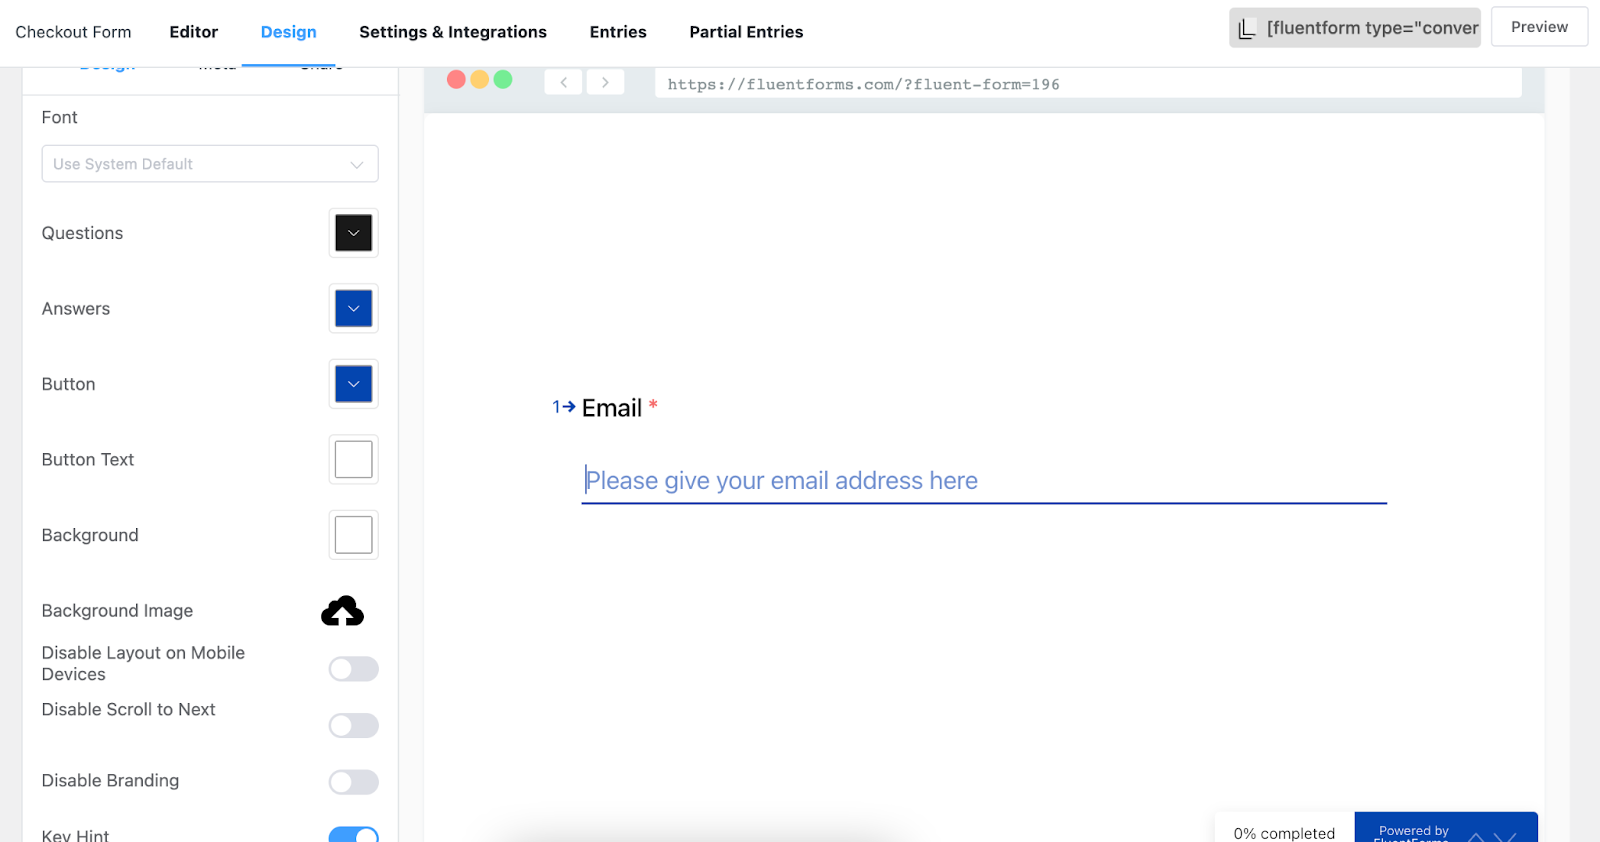The width and height of the screenshot is (1600, 842).
Task: Toggle Disable Scroll to Next switch
Action: tap(354, 725)
